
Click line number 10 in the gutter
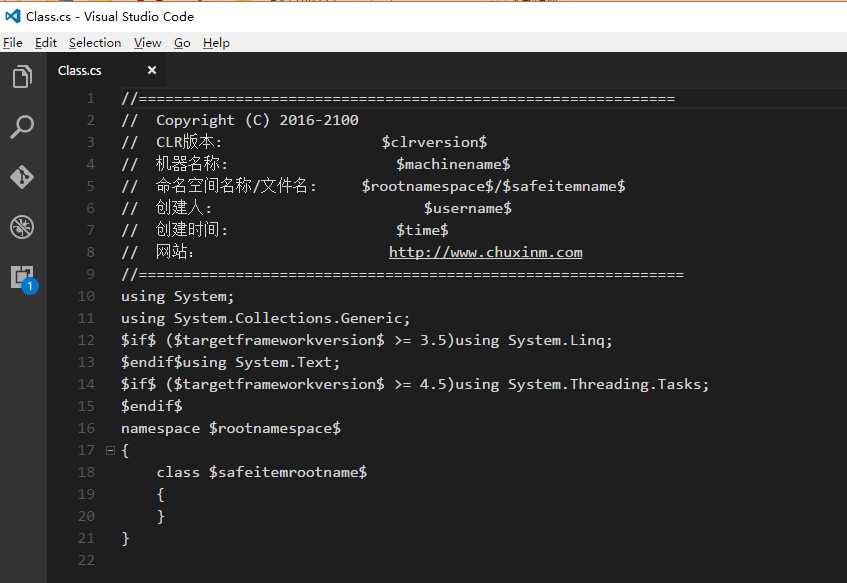click(86, 296)
